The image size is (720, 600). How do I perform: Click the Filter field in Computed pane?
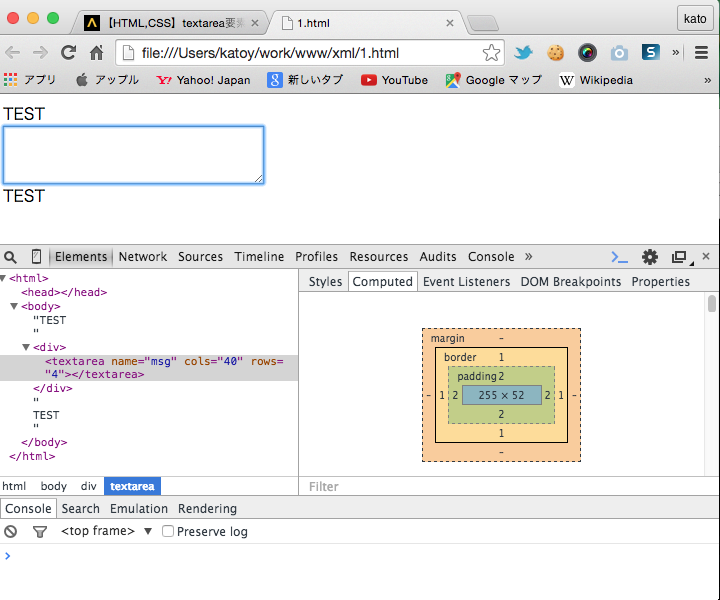[x=500, y=487]
